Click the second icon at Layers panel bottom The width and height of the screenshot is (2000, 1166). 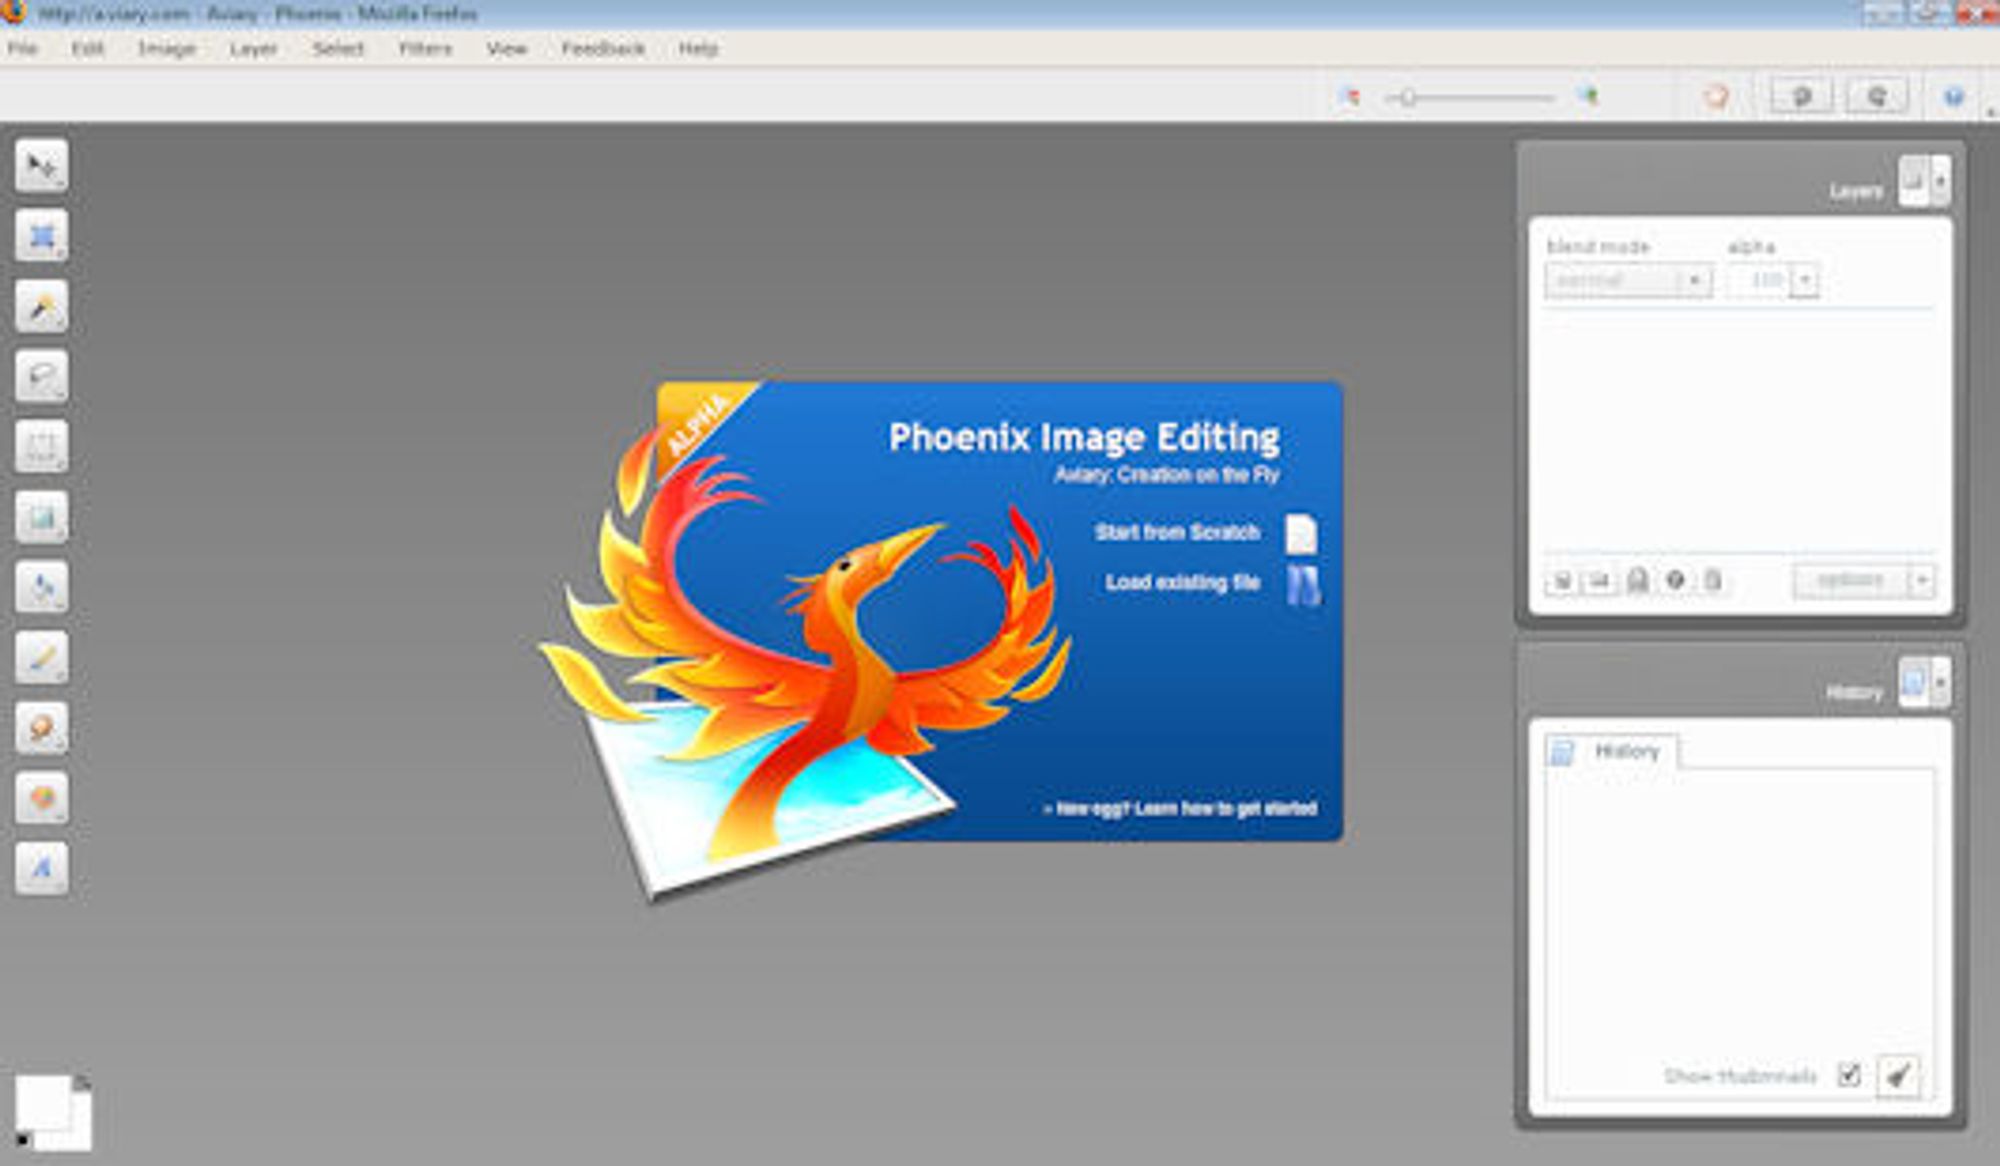click(x=1599, y=580)
